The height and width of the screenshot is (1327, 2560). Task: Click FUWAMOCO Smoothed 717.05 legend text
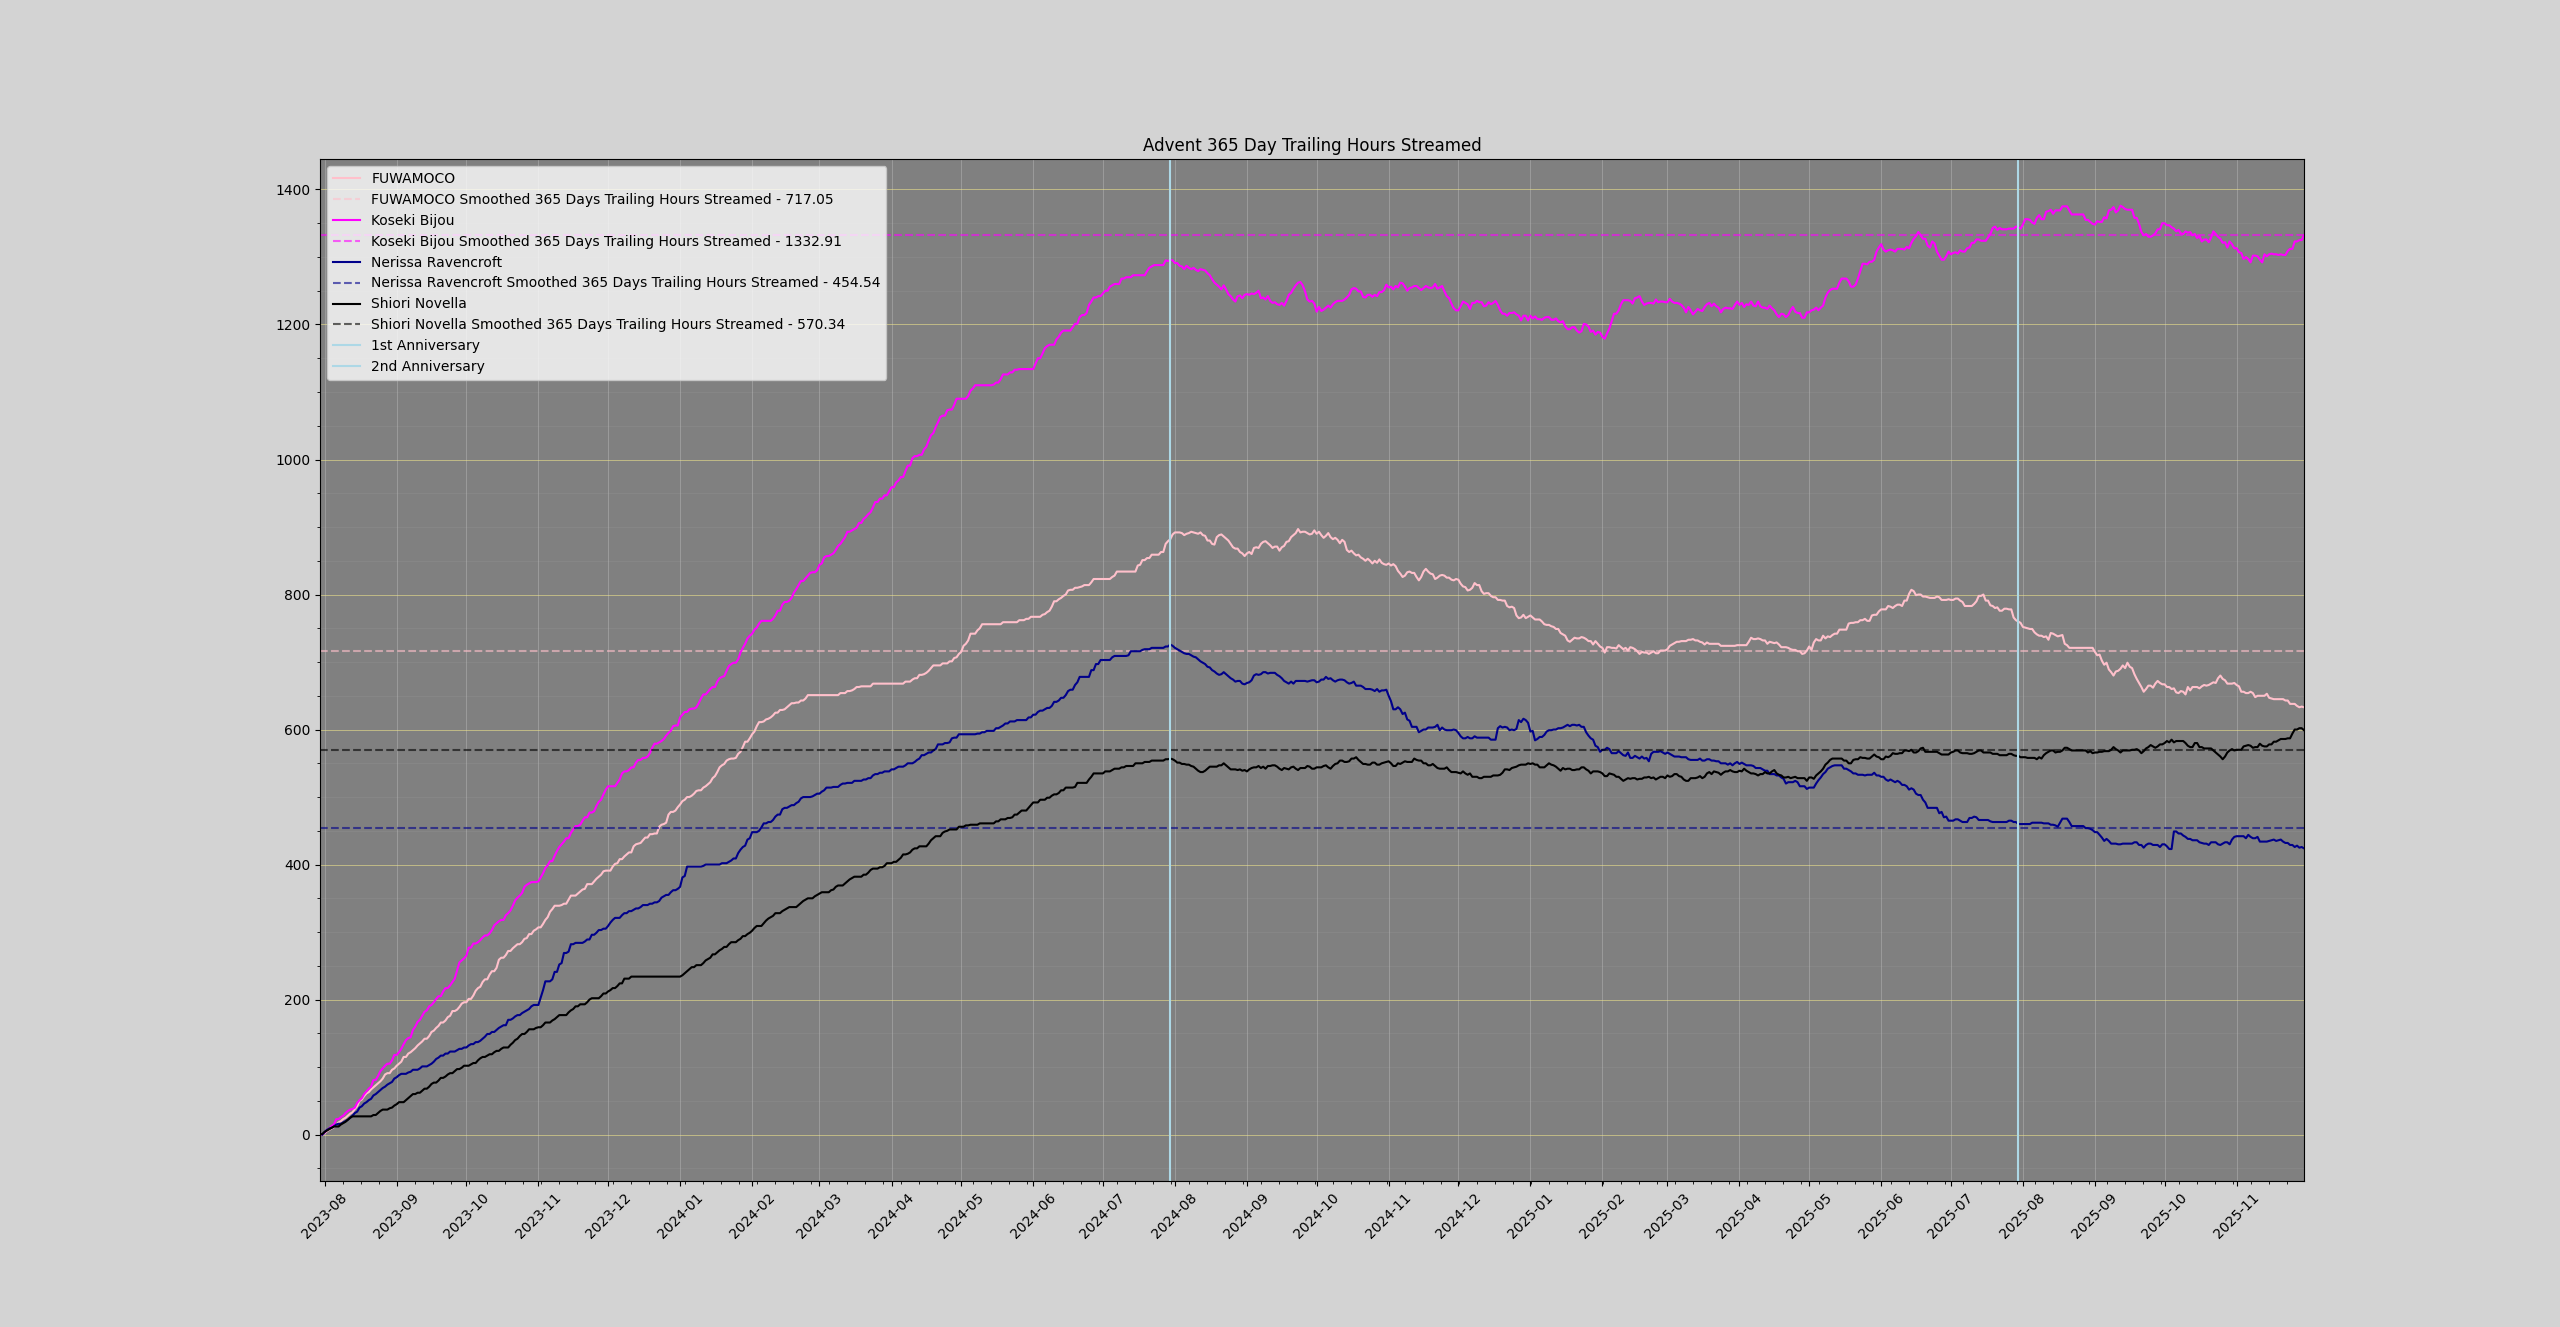click(601, 199)
